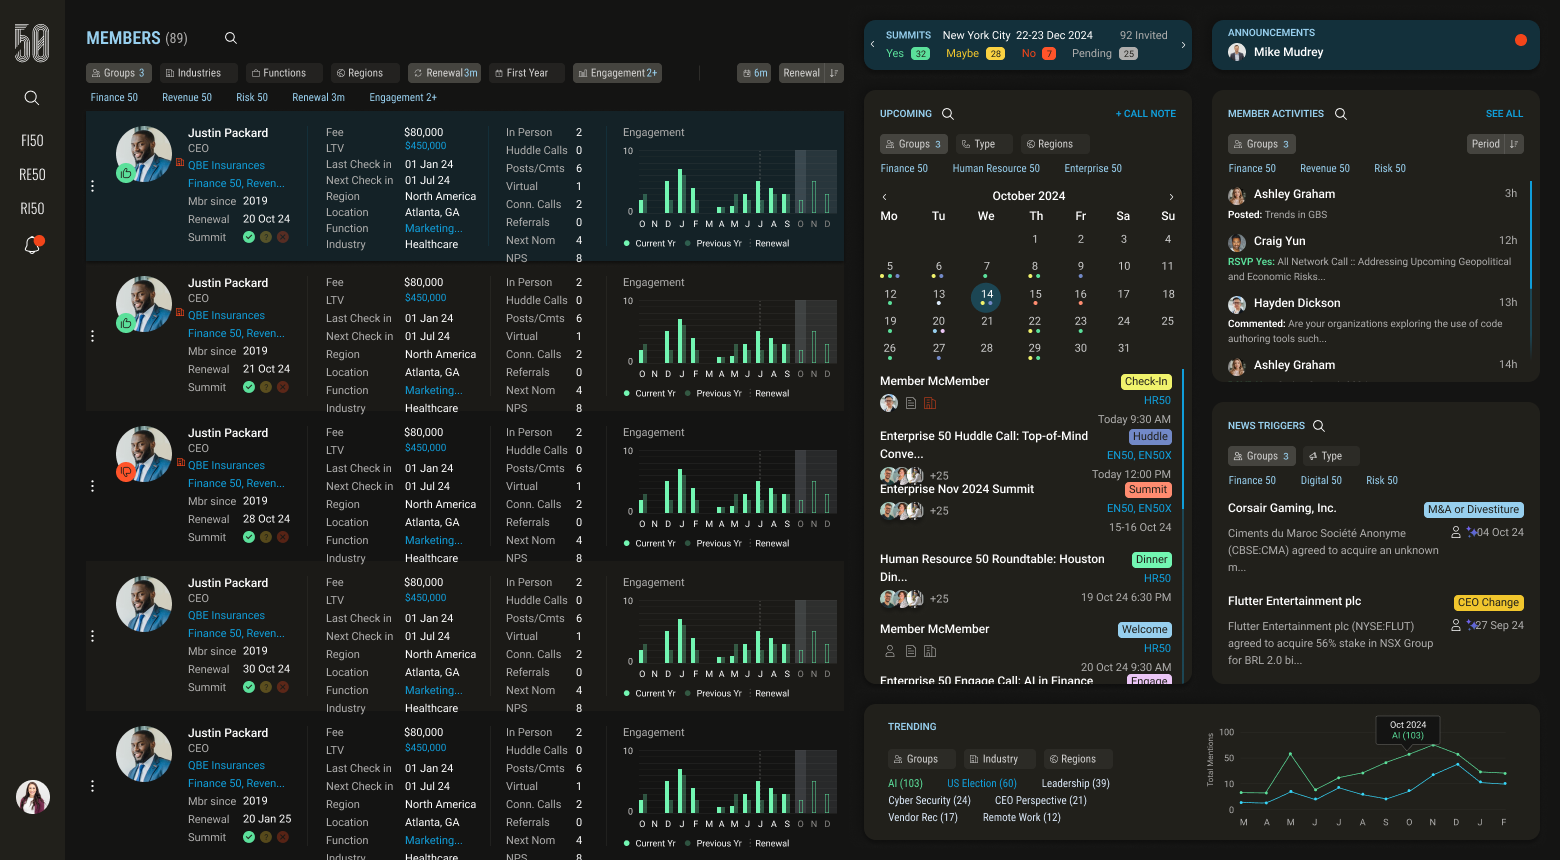Viewport: 1560px width, 860px height.
Task: Open red announcement indicator dot
Action: coord(1521,40)
